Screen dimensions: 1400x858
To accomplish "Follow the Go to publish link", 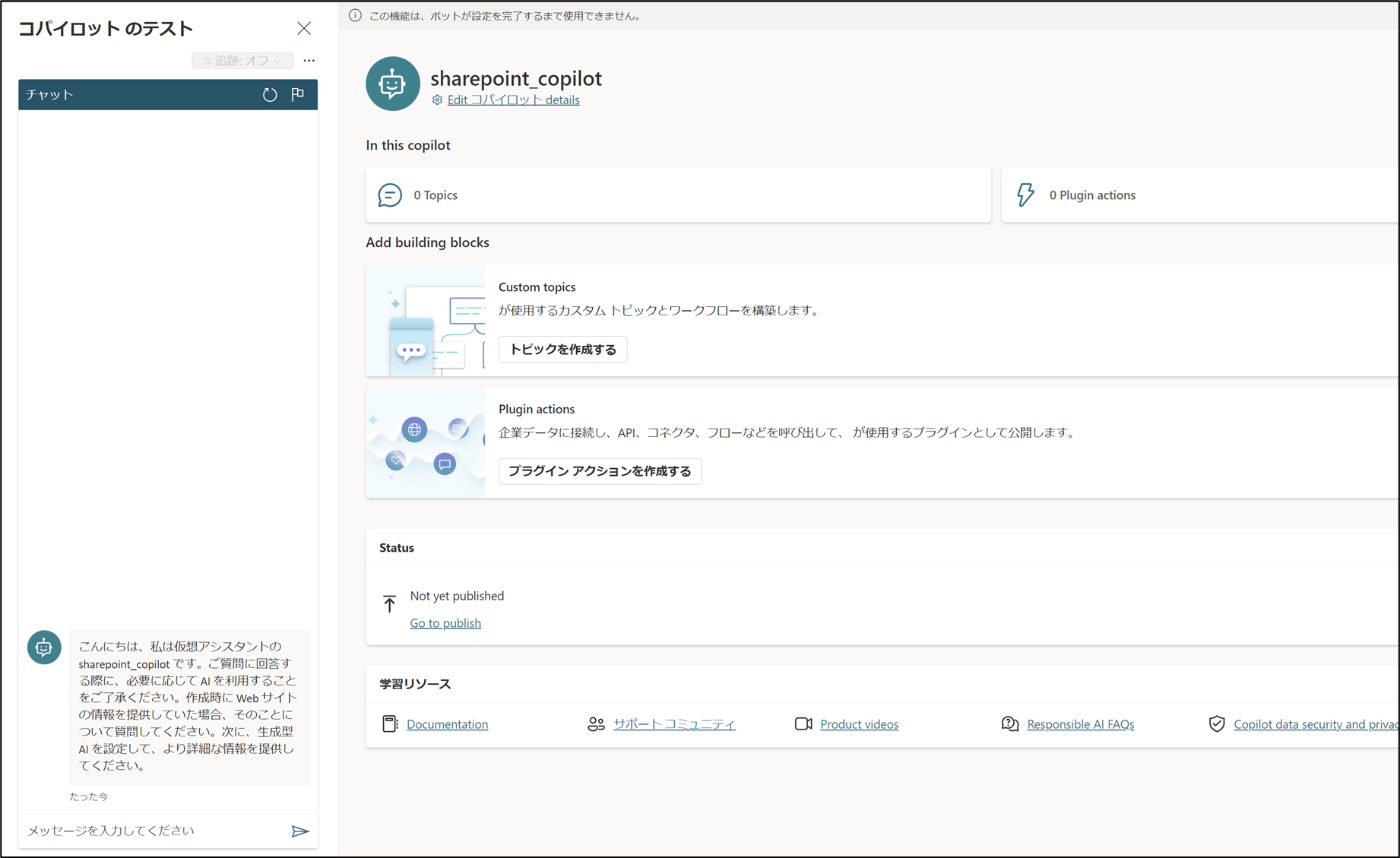I will point(445,623).
